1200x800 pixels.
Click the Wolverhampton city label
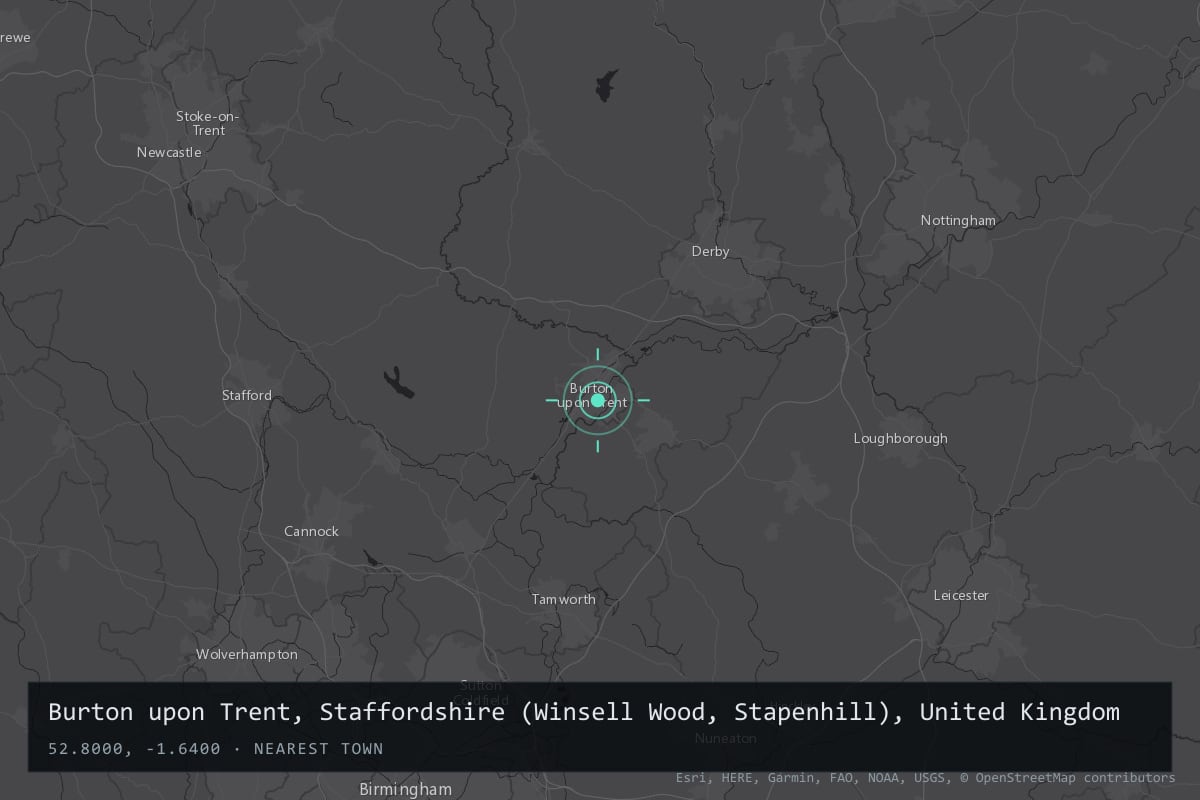click(246, 654)
